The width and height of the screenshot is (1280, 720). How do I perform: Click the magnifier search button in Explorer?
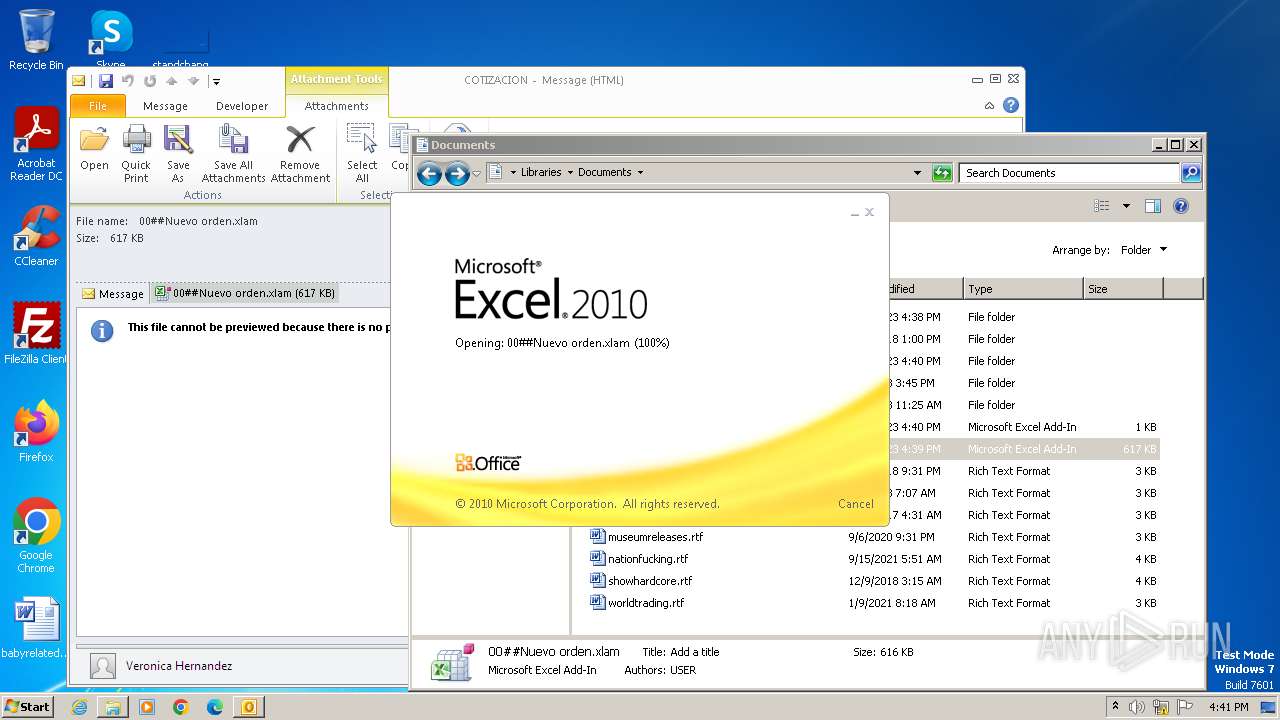click(x=1190, y=173)
